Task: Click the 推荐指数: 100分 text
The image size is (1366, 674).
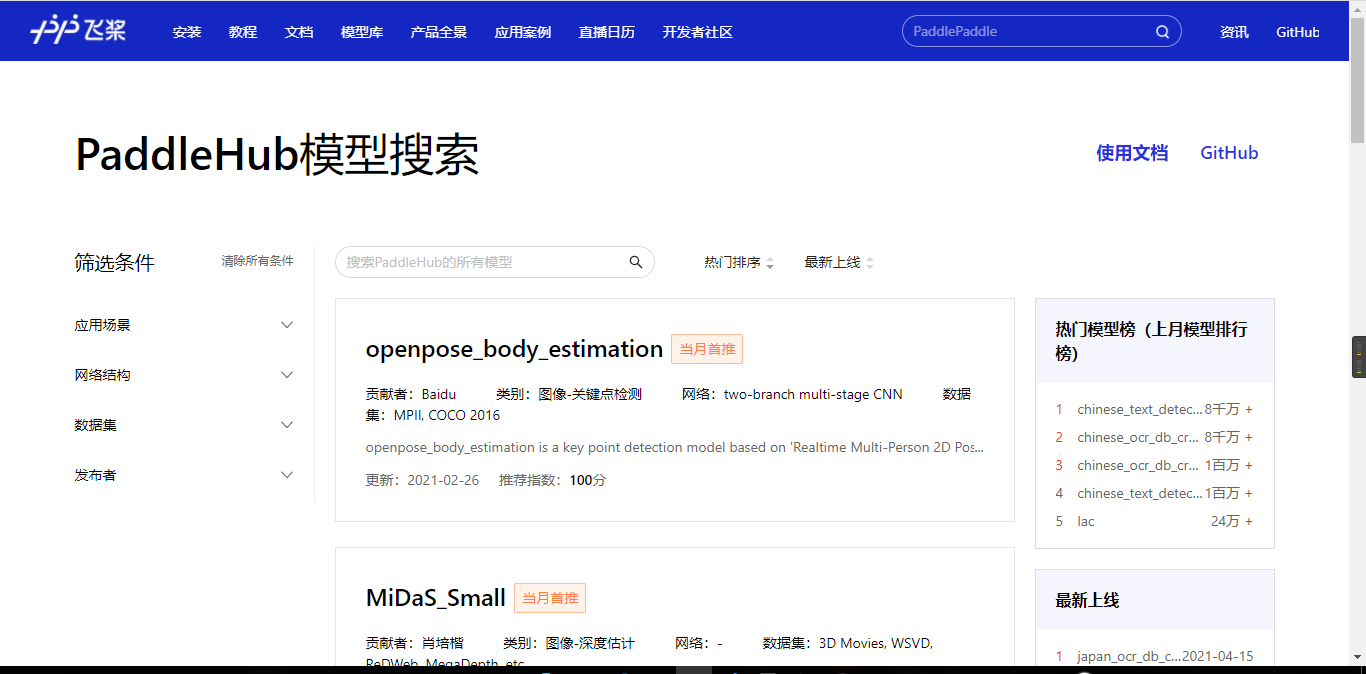Action: pyautogui.click(x=553, y=480)
